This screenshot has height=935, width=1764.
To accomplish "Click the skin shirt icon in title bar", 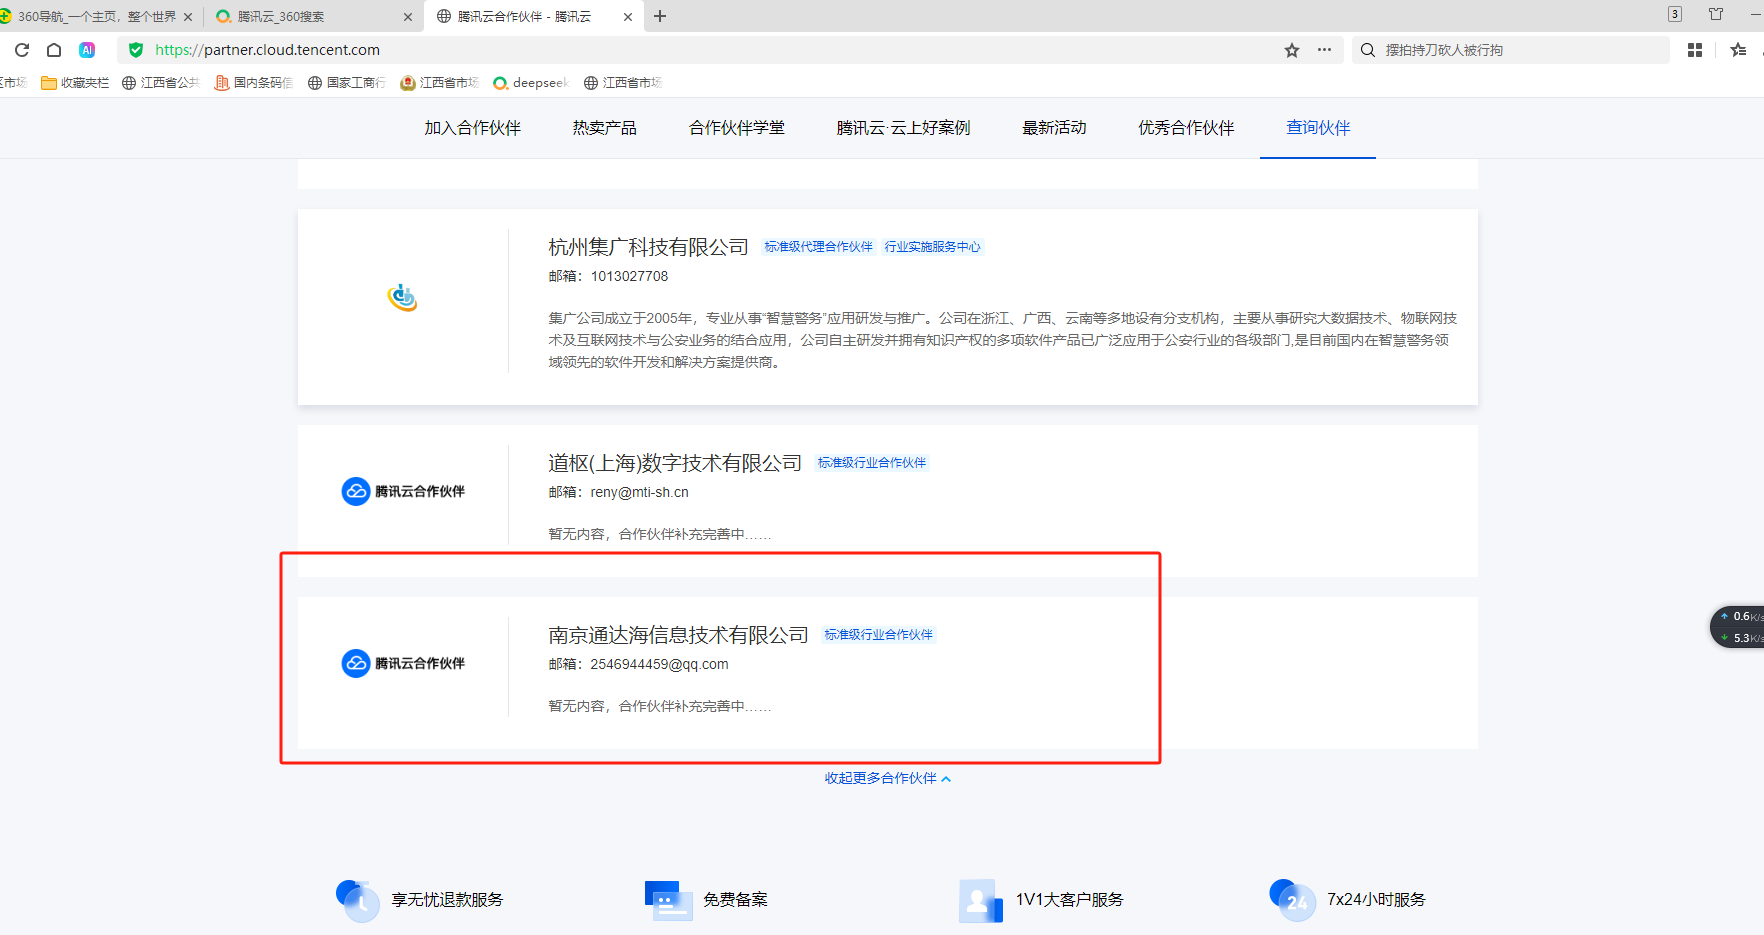I will click(x=1716, y=14).
